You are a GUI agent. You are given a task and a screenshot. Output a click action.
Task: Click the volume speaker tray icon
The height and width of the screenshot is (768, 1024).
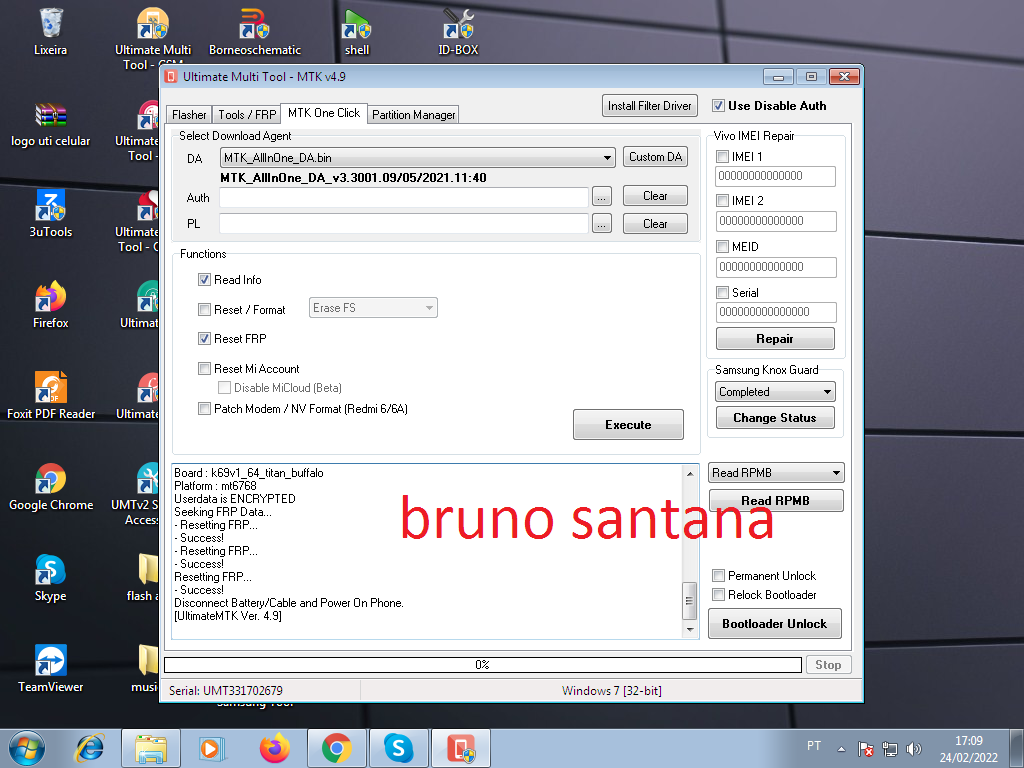(x=914, y=749)
